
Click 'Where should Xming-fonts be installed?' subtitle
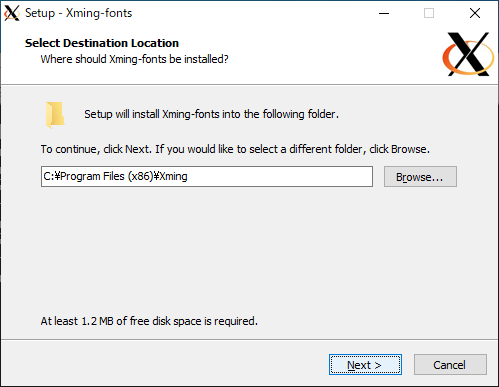point(134,59)
